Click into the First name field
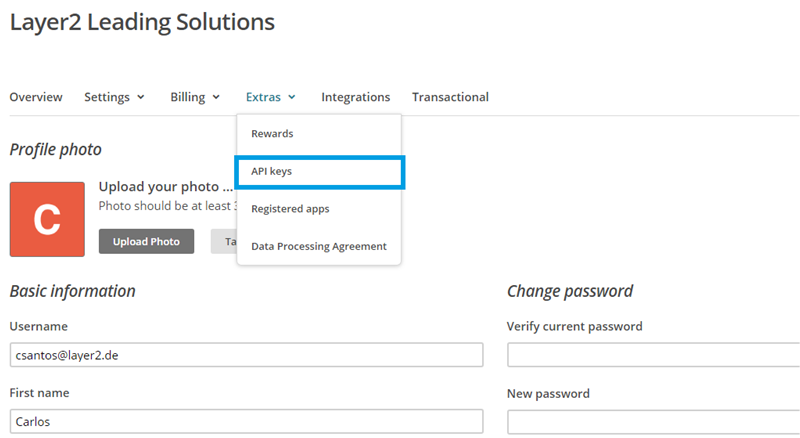This screenshot has width=800, height=438. 246,421
